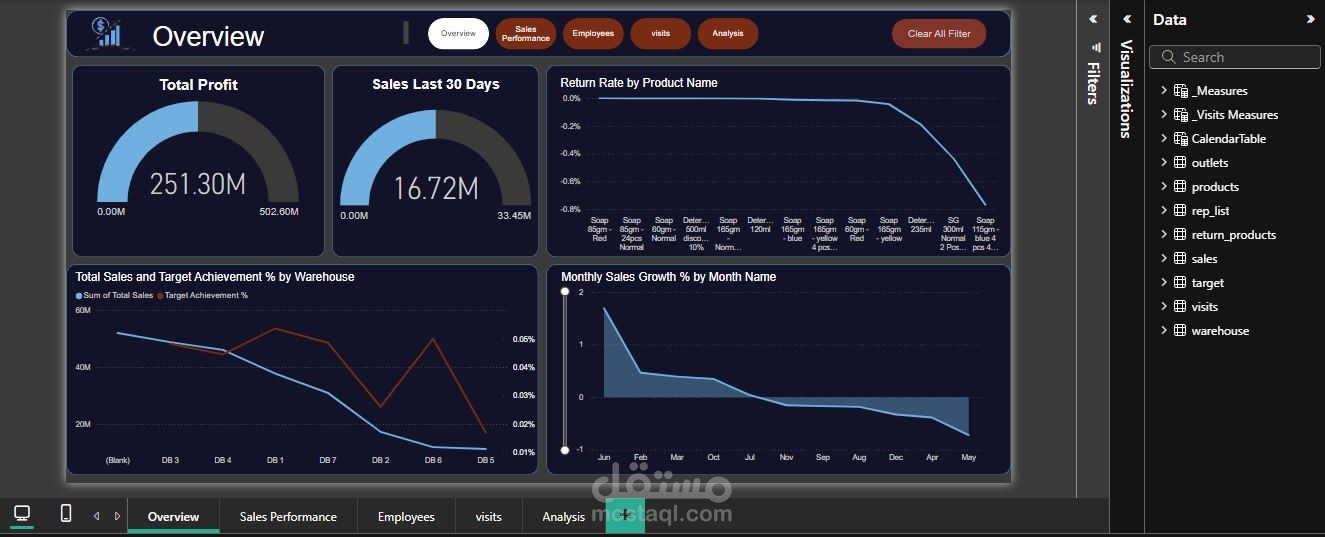Click the target table icon
The height and width of the screenshot is (537, 1325).
1180,283
